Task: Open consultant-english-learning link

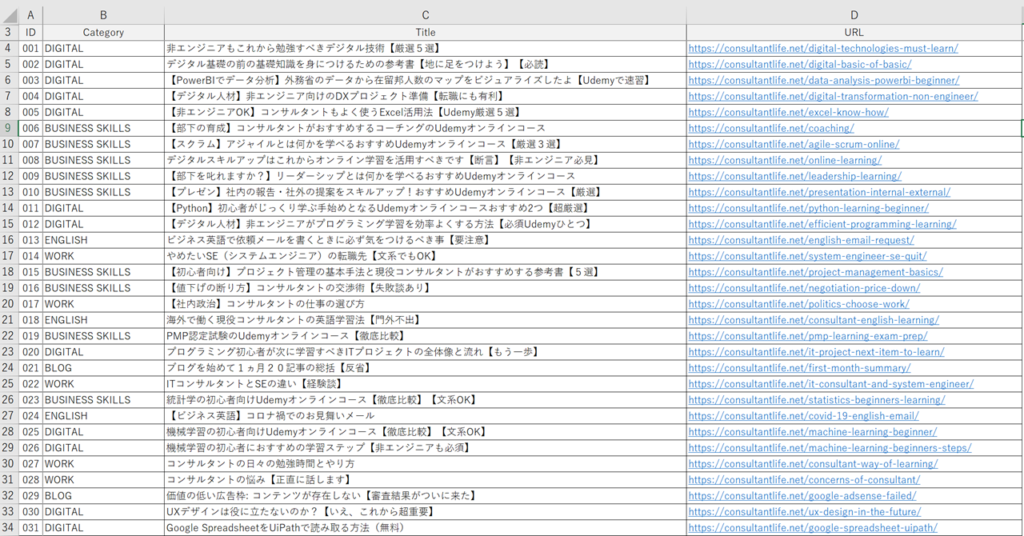Action: click(814, 320)
